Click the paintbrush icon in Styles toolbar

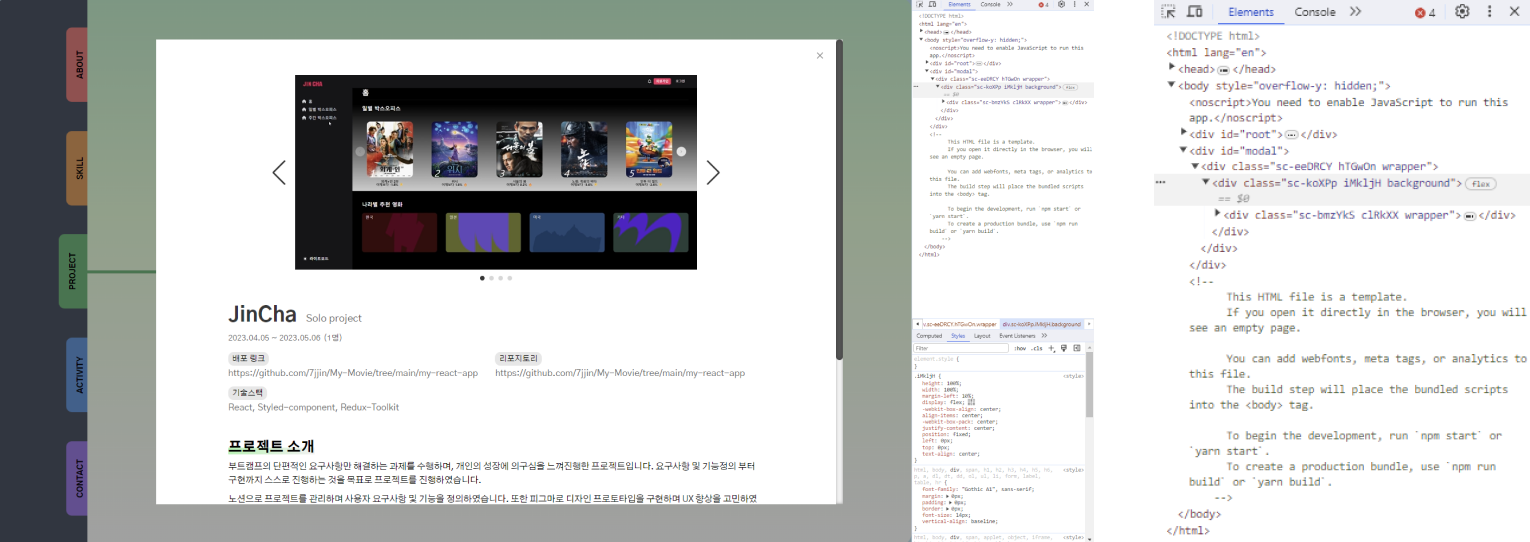1064,348
